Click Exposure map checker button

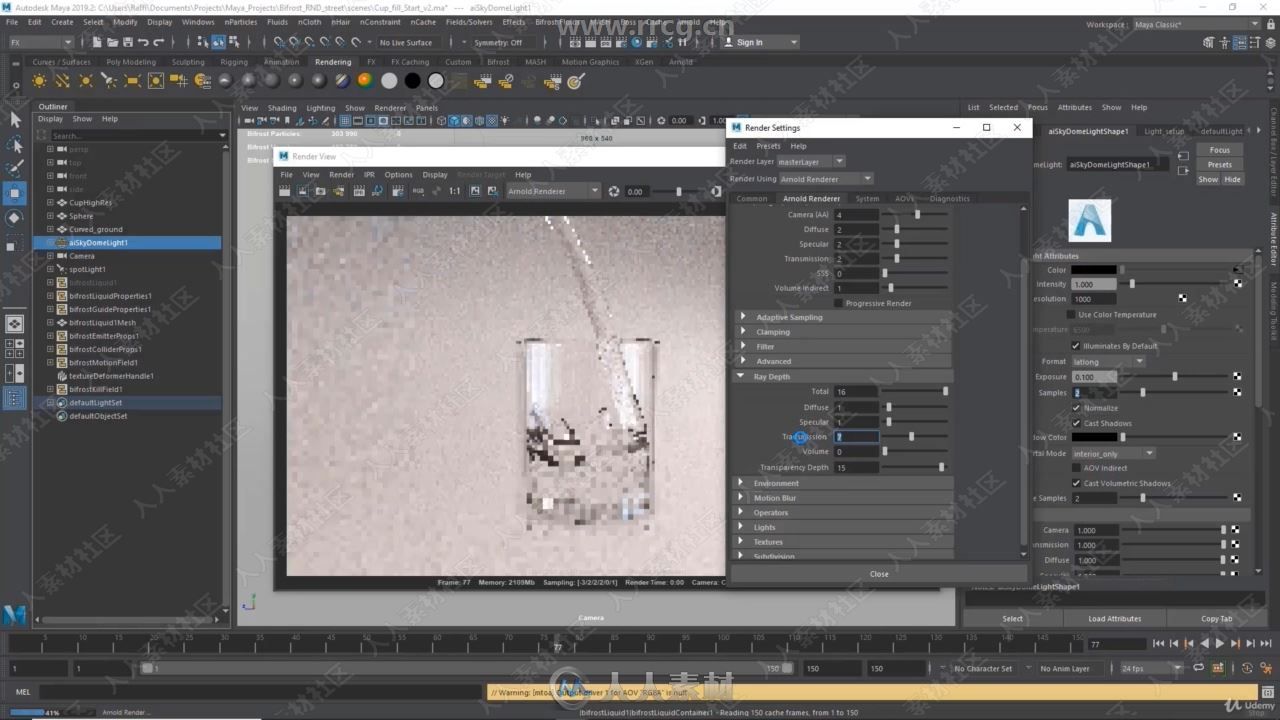[x=1237, y=377]
